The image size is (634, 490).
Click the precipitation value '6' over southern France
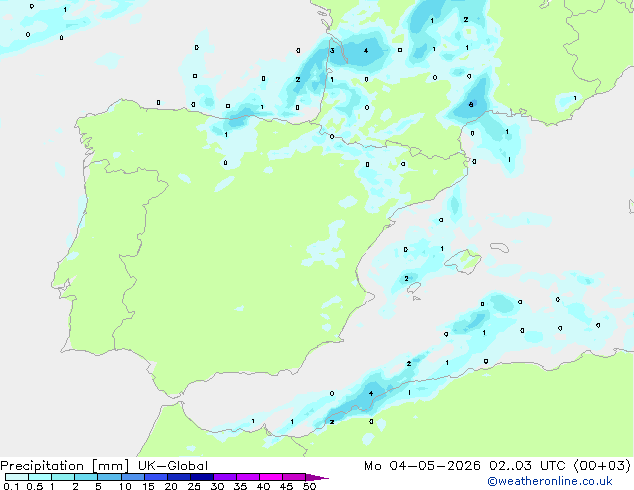(x=471, y=105)
